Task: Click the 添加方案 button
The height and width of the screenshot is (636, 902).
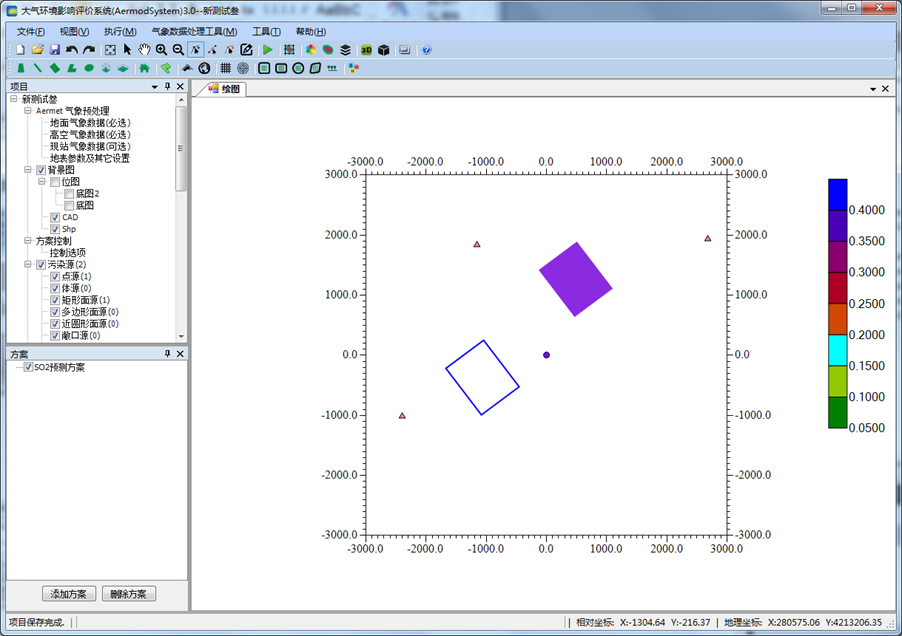Action: pos(69,594)
